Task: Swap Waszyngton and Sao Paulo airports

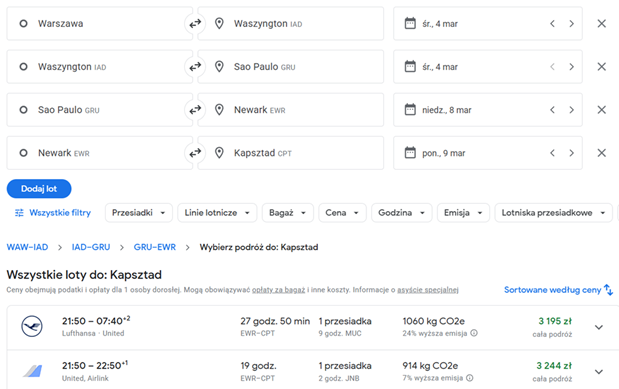Action: click(195, 67)
